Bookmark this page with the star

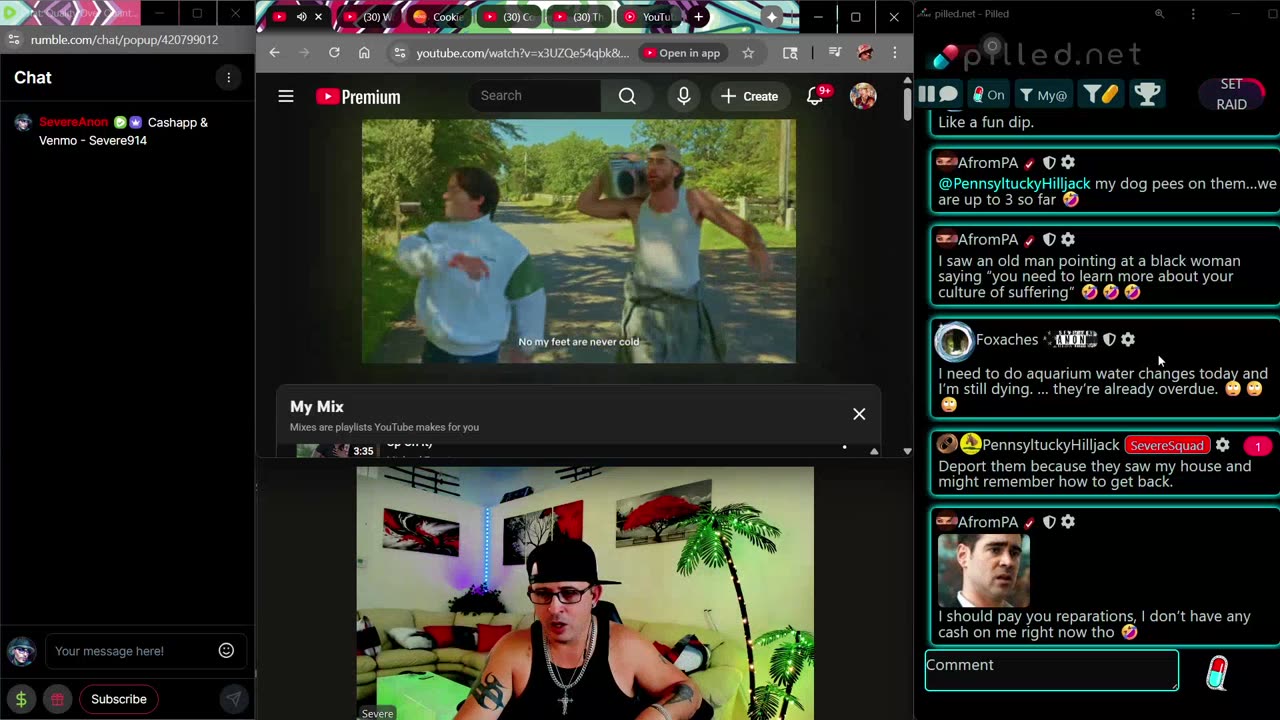pos(748,53)
